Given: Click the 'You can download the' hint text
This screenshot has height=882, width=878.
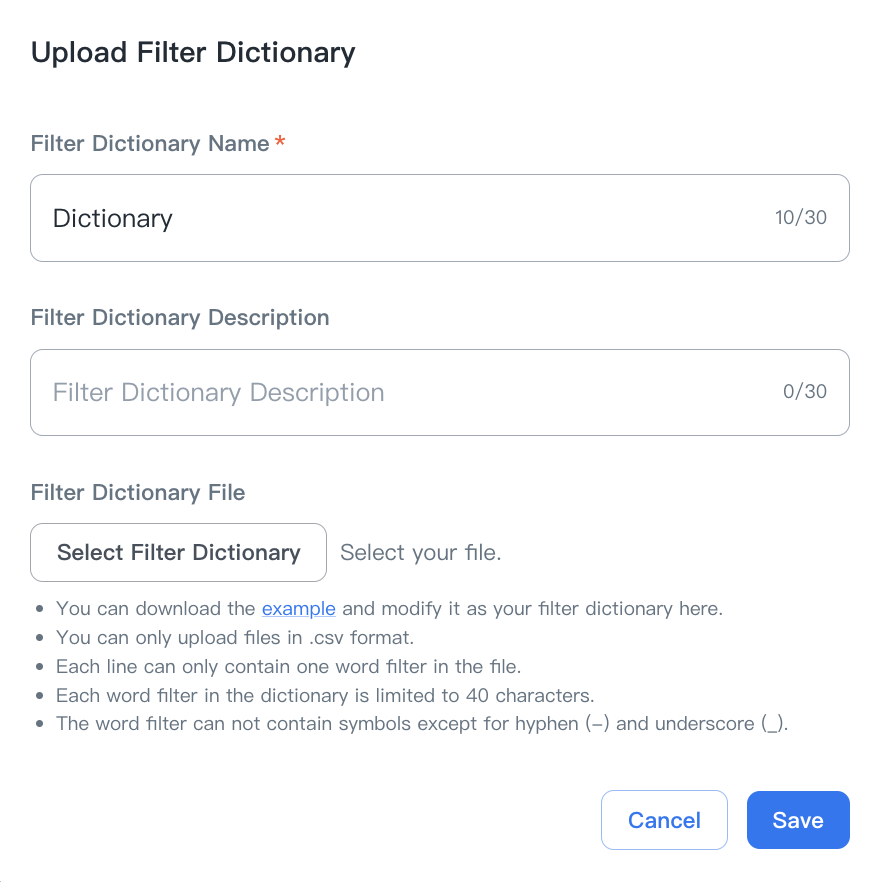Looking at the screenshot, I should pos(156,608).
